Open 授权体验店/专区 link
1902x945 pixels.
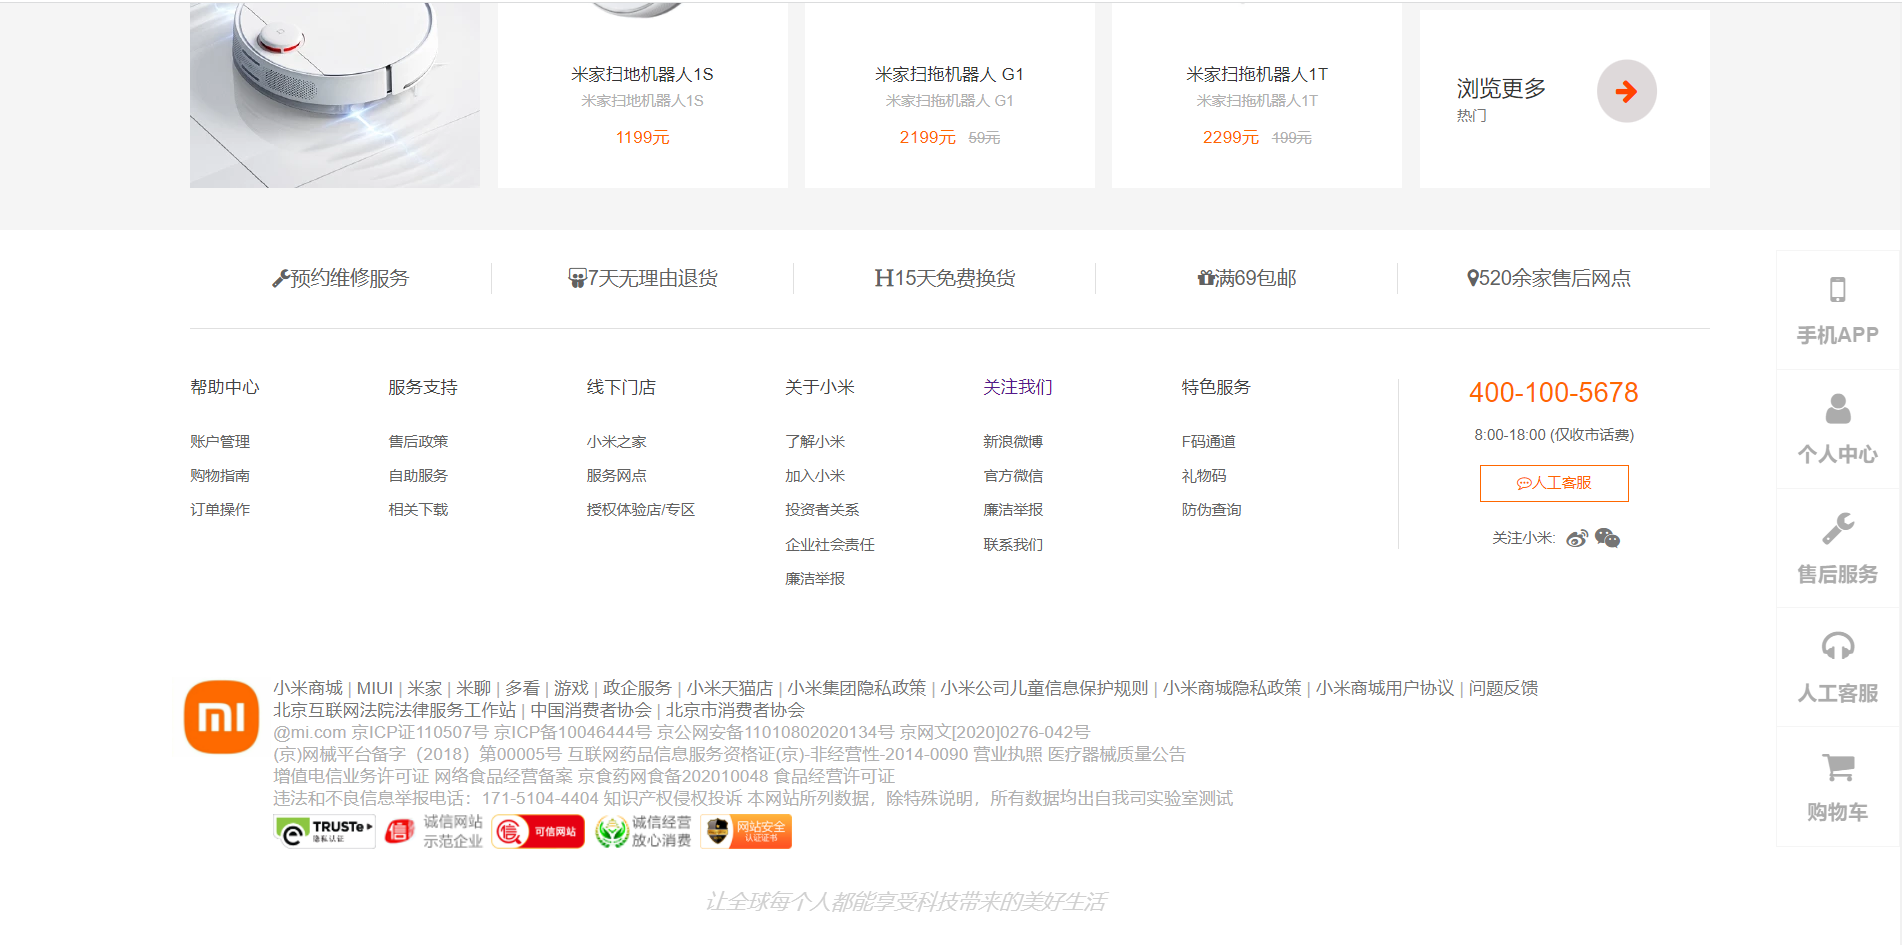(641, 509)
